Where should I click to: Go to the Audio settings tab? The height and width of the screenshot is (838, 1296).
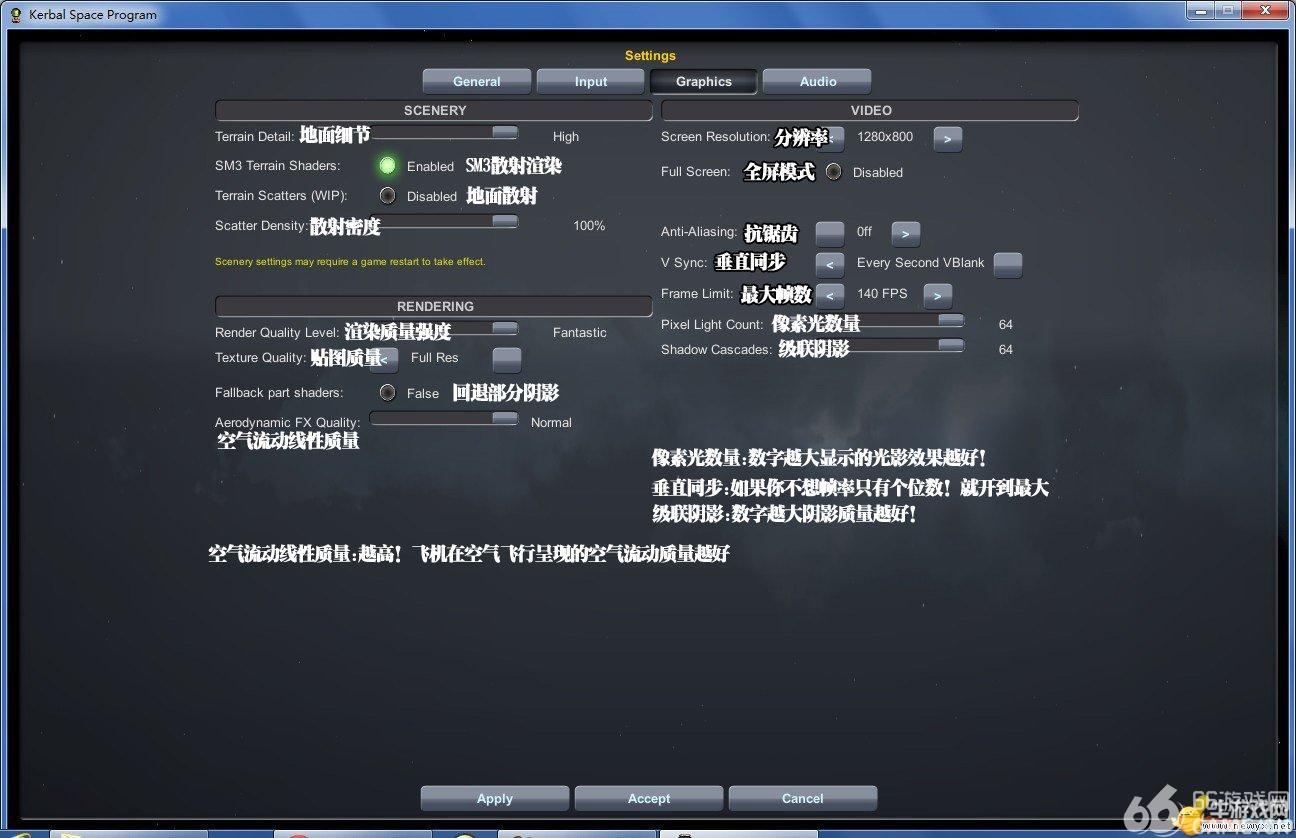coord(817,81)
